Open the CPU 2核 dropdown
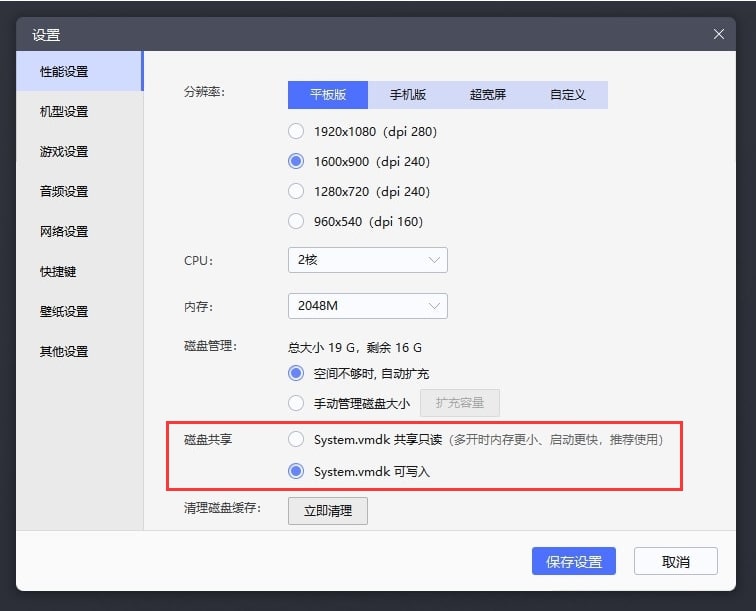Image resolution: width=756 pixels, height=611 pixels. pyautogui.click(x=367, y=260)
